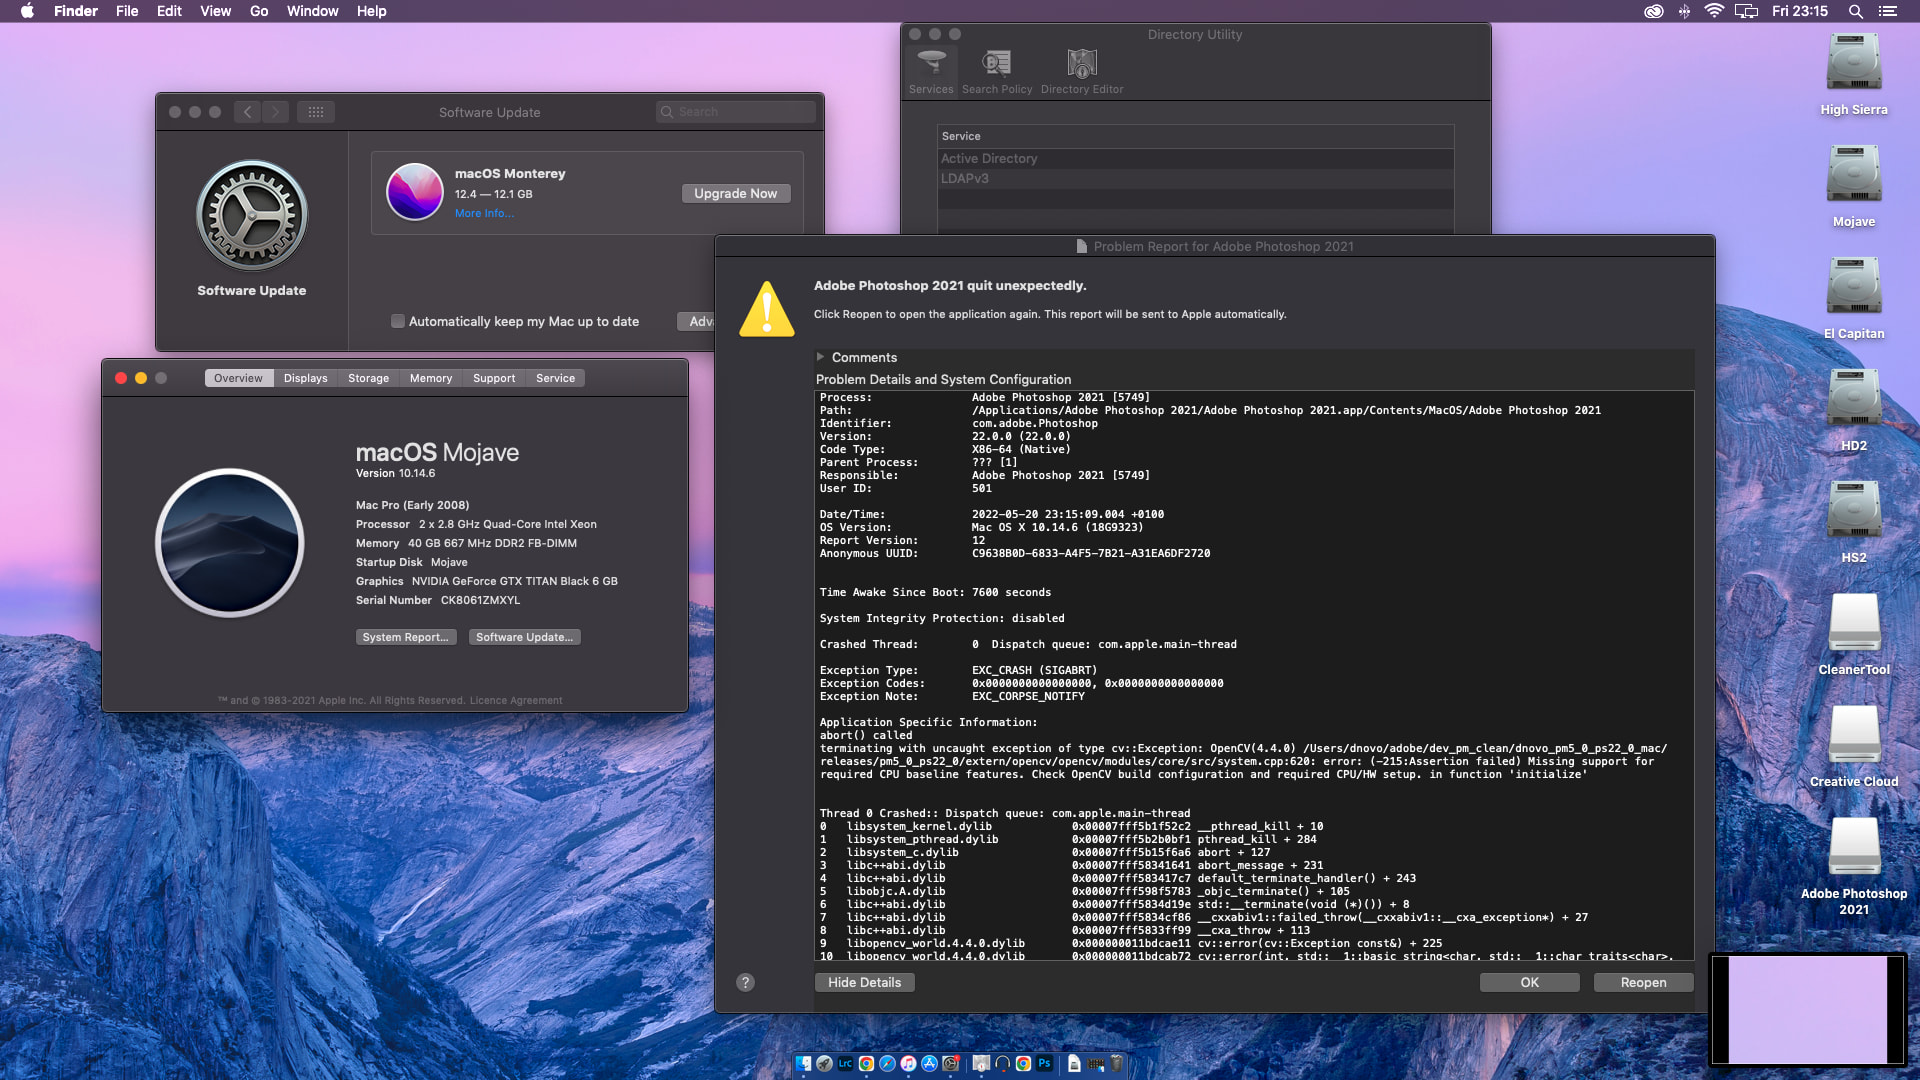The image size is (1920, 1080).
Task: Click the Show All grid button in Software Update
Action: [x=316, y=112]
